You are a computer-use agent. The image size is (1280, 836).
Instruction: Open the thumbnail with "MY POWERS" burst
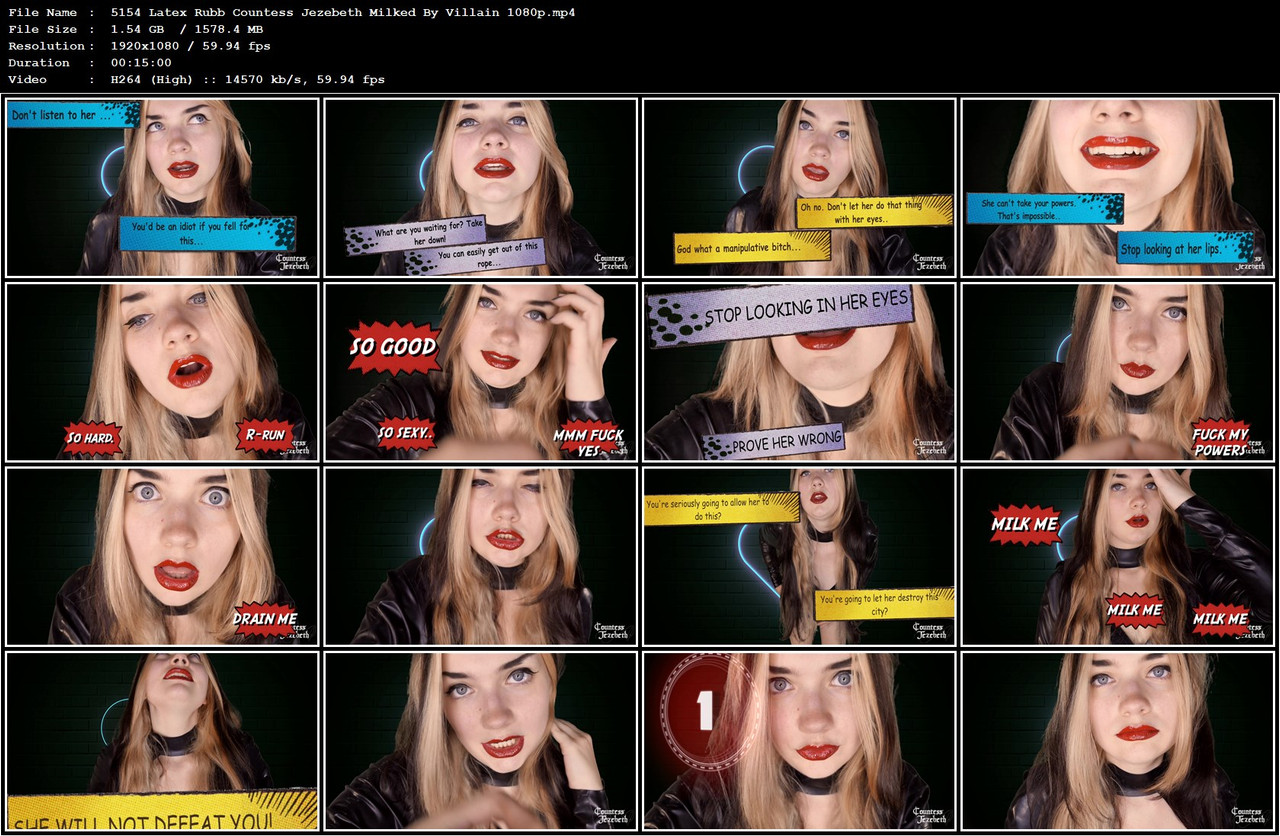pos(1118,372)
